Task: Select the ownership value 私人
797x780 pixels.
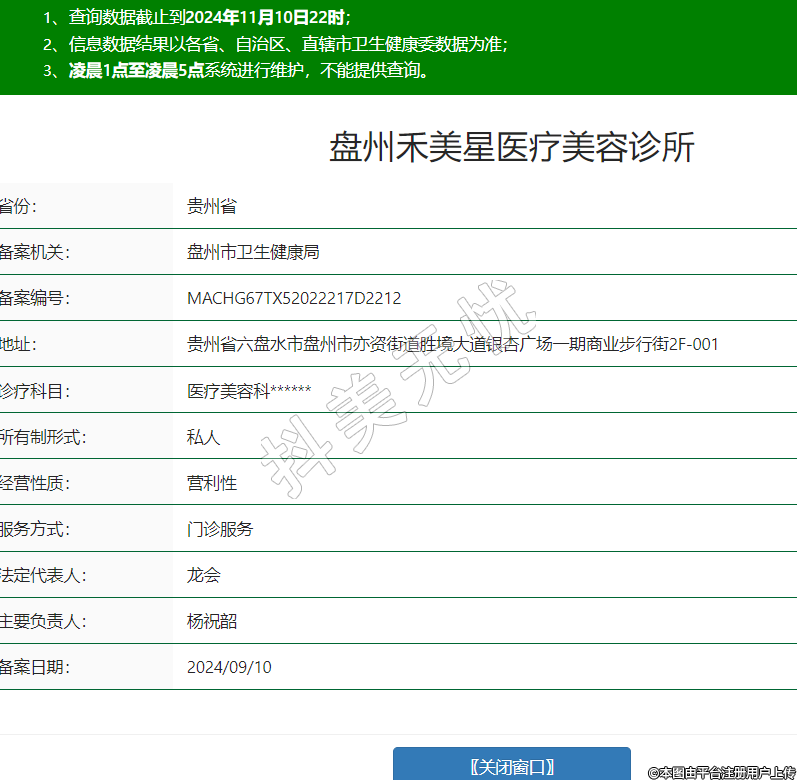Action: pyautogui.click(x=203, y=437)
